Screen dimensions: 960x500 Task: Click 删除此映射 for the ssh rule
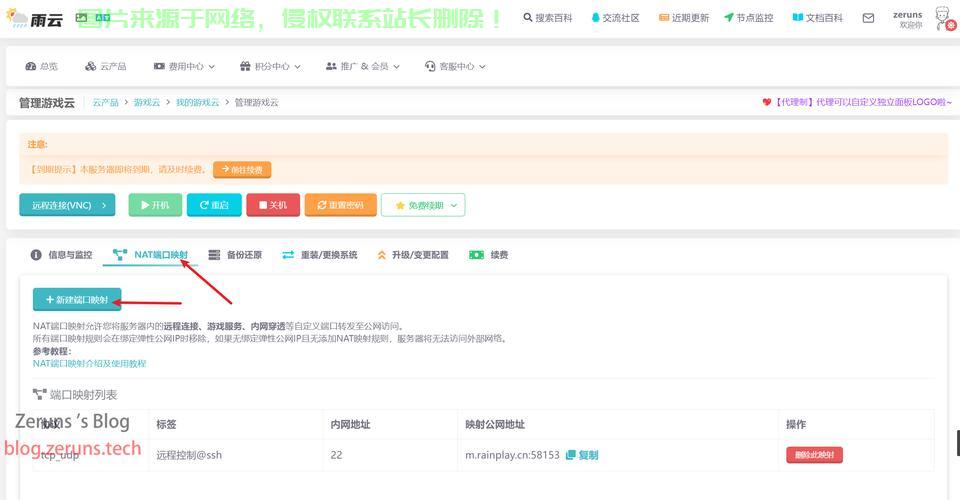pos(814,455)
